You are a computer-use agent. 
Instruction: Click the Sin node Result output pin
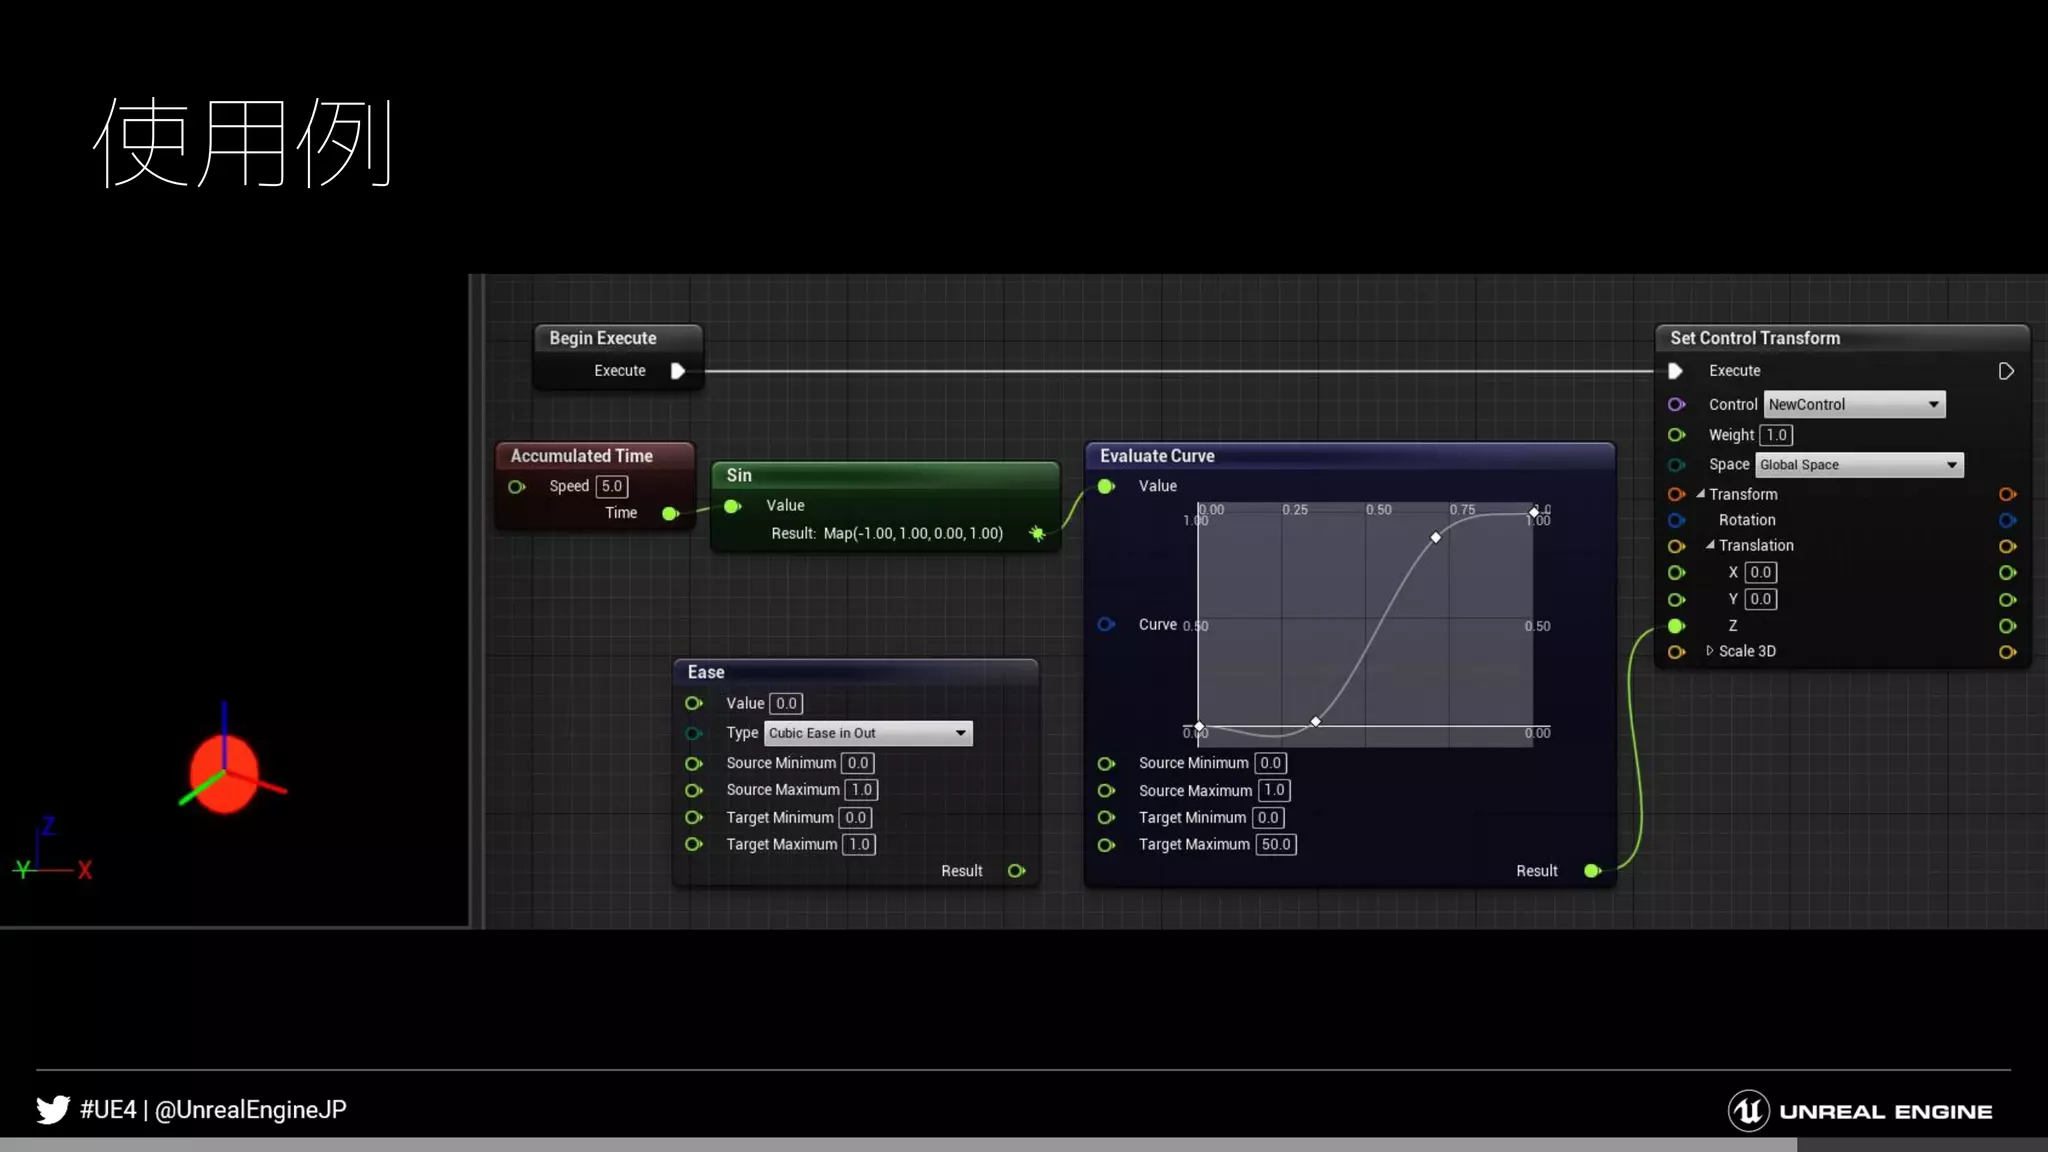point(1037,533)
